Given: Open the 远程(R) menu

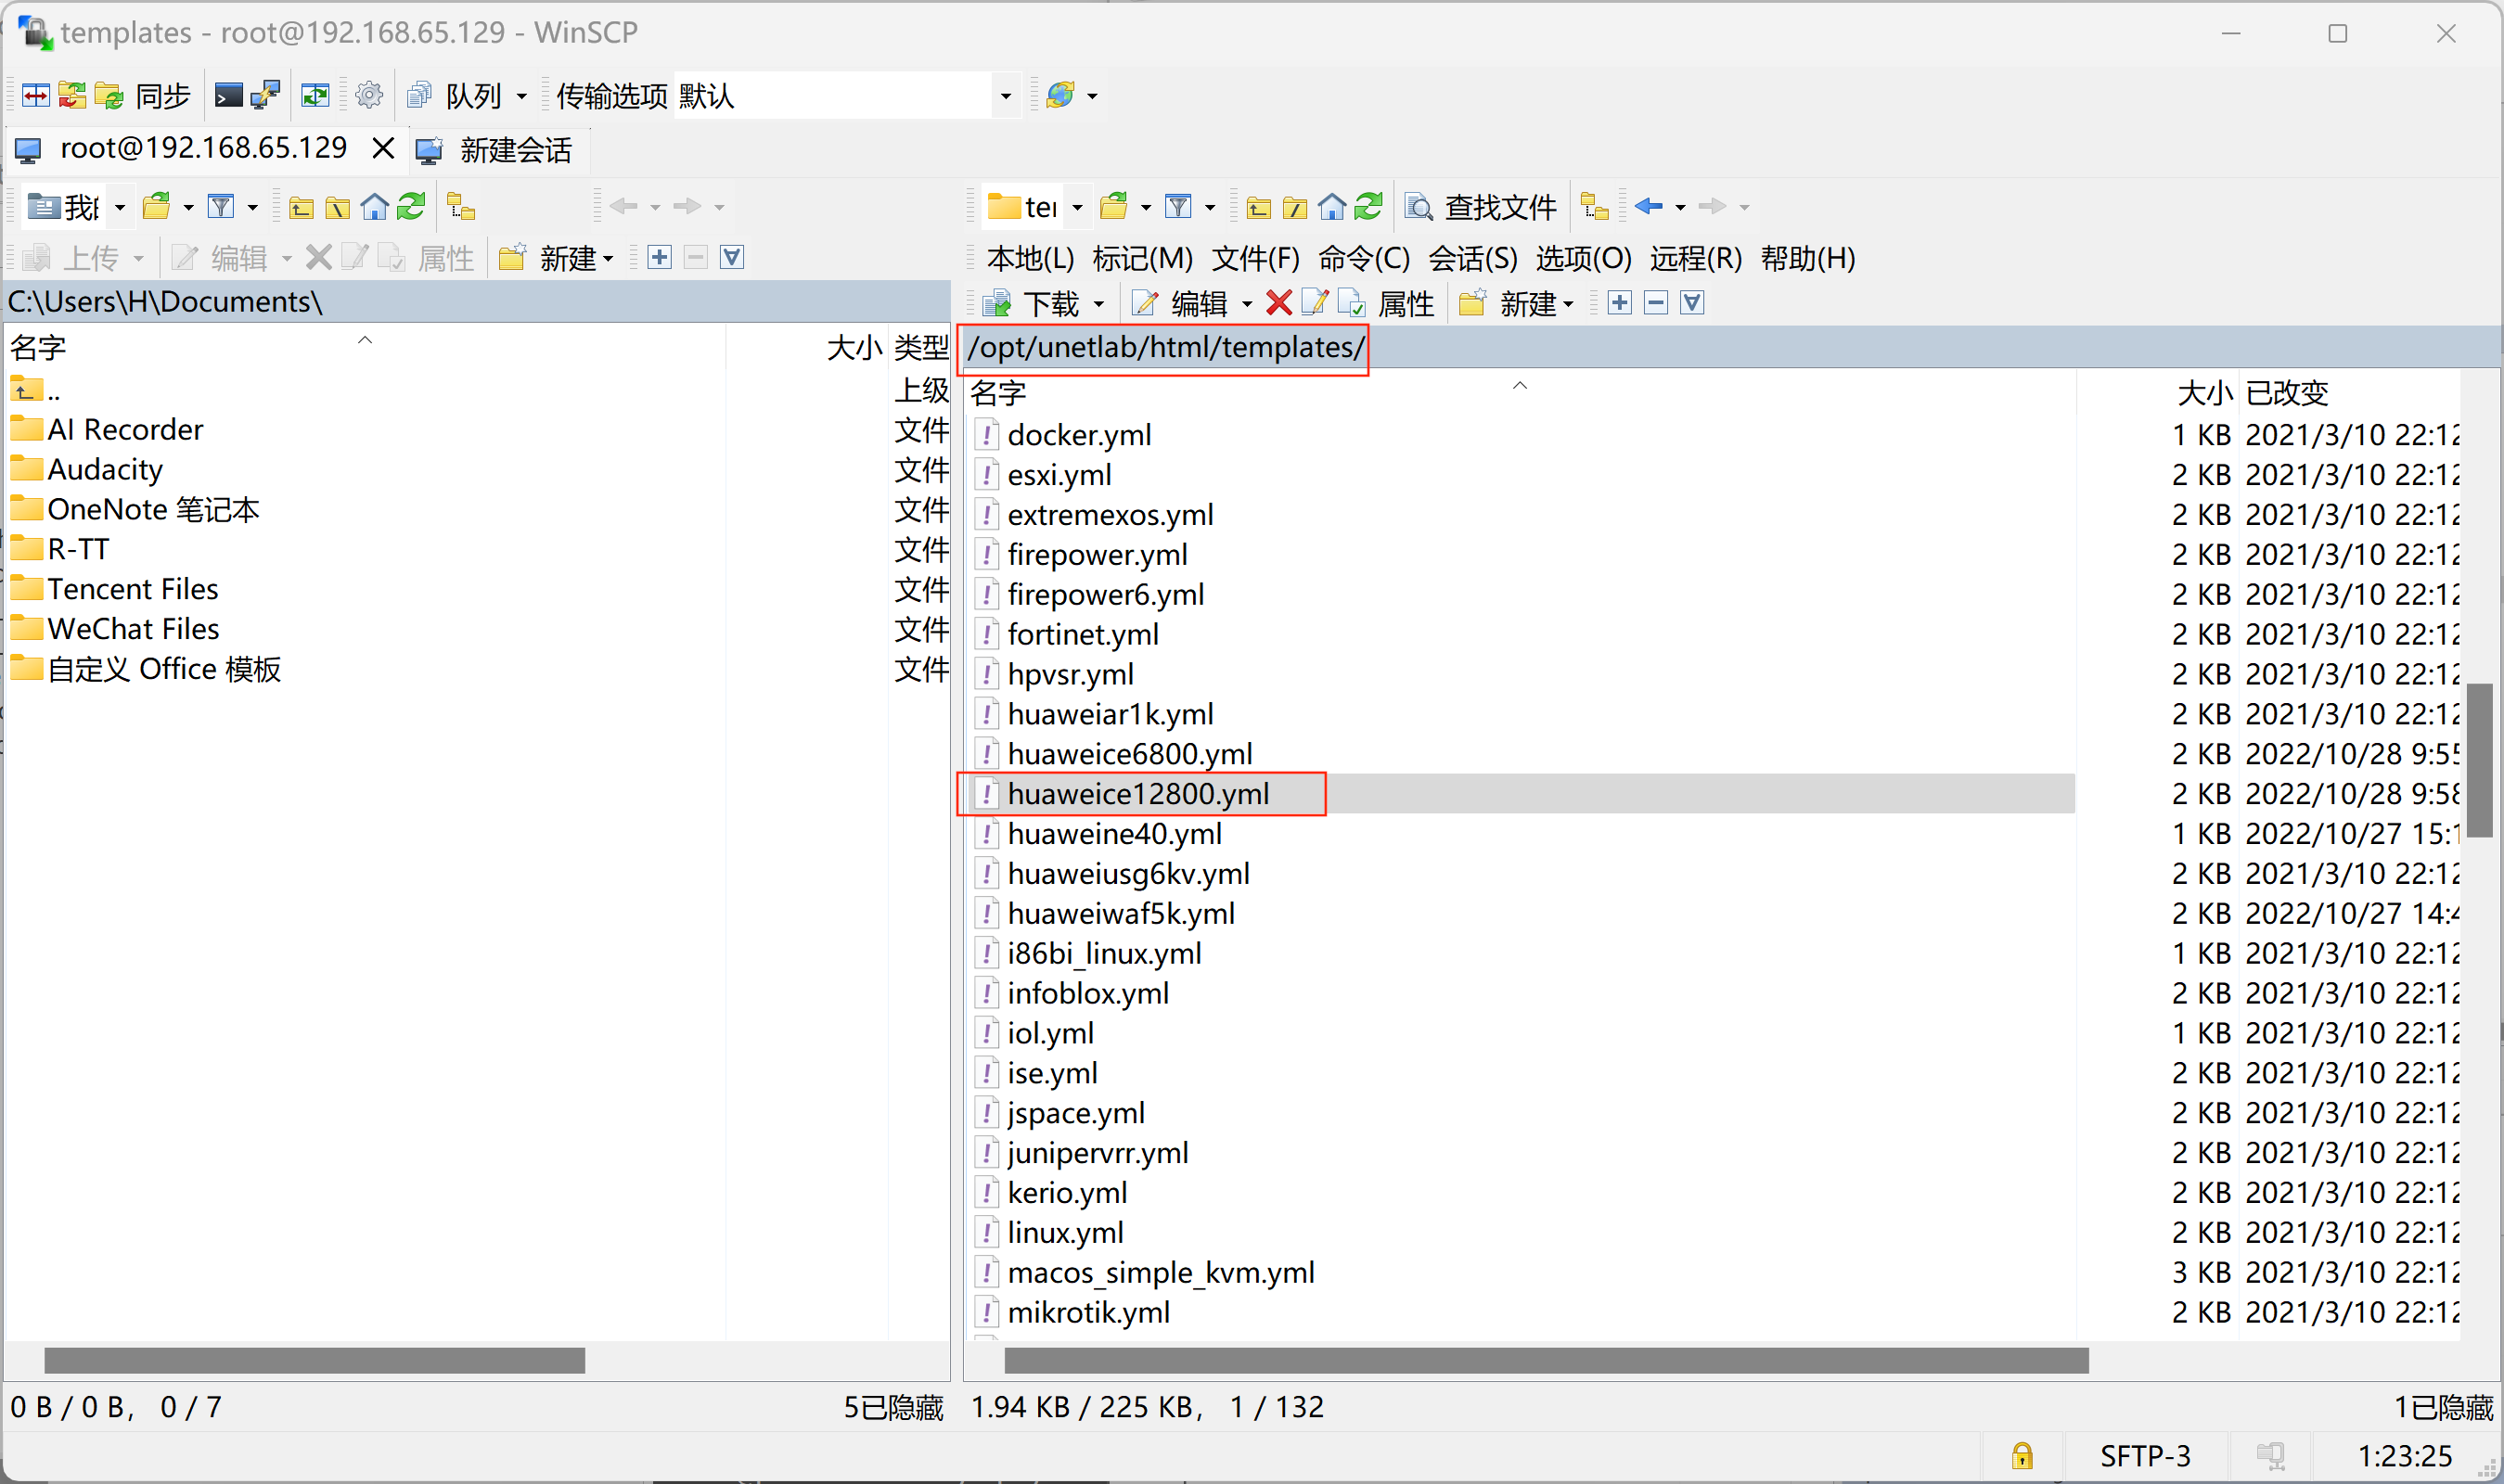Looking at the screenshot, I should (1696, 259).
